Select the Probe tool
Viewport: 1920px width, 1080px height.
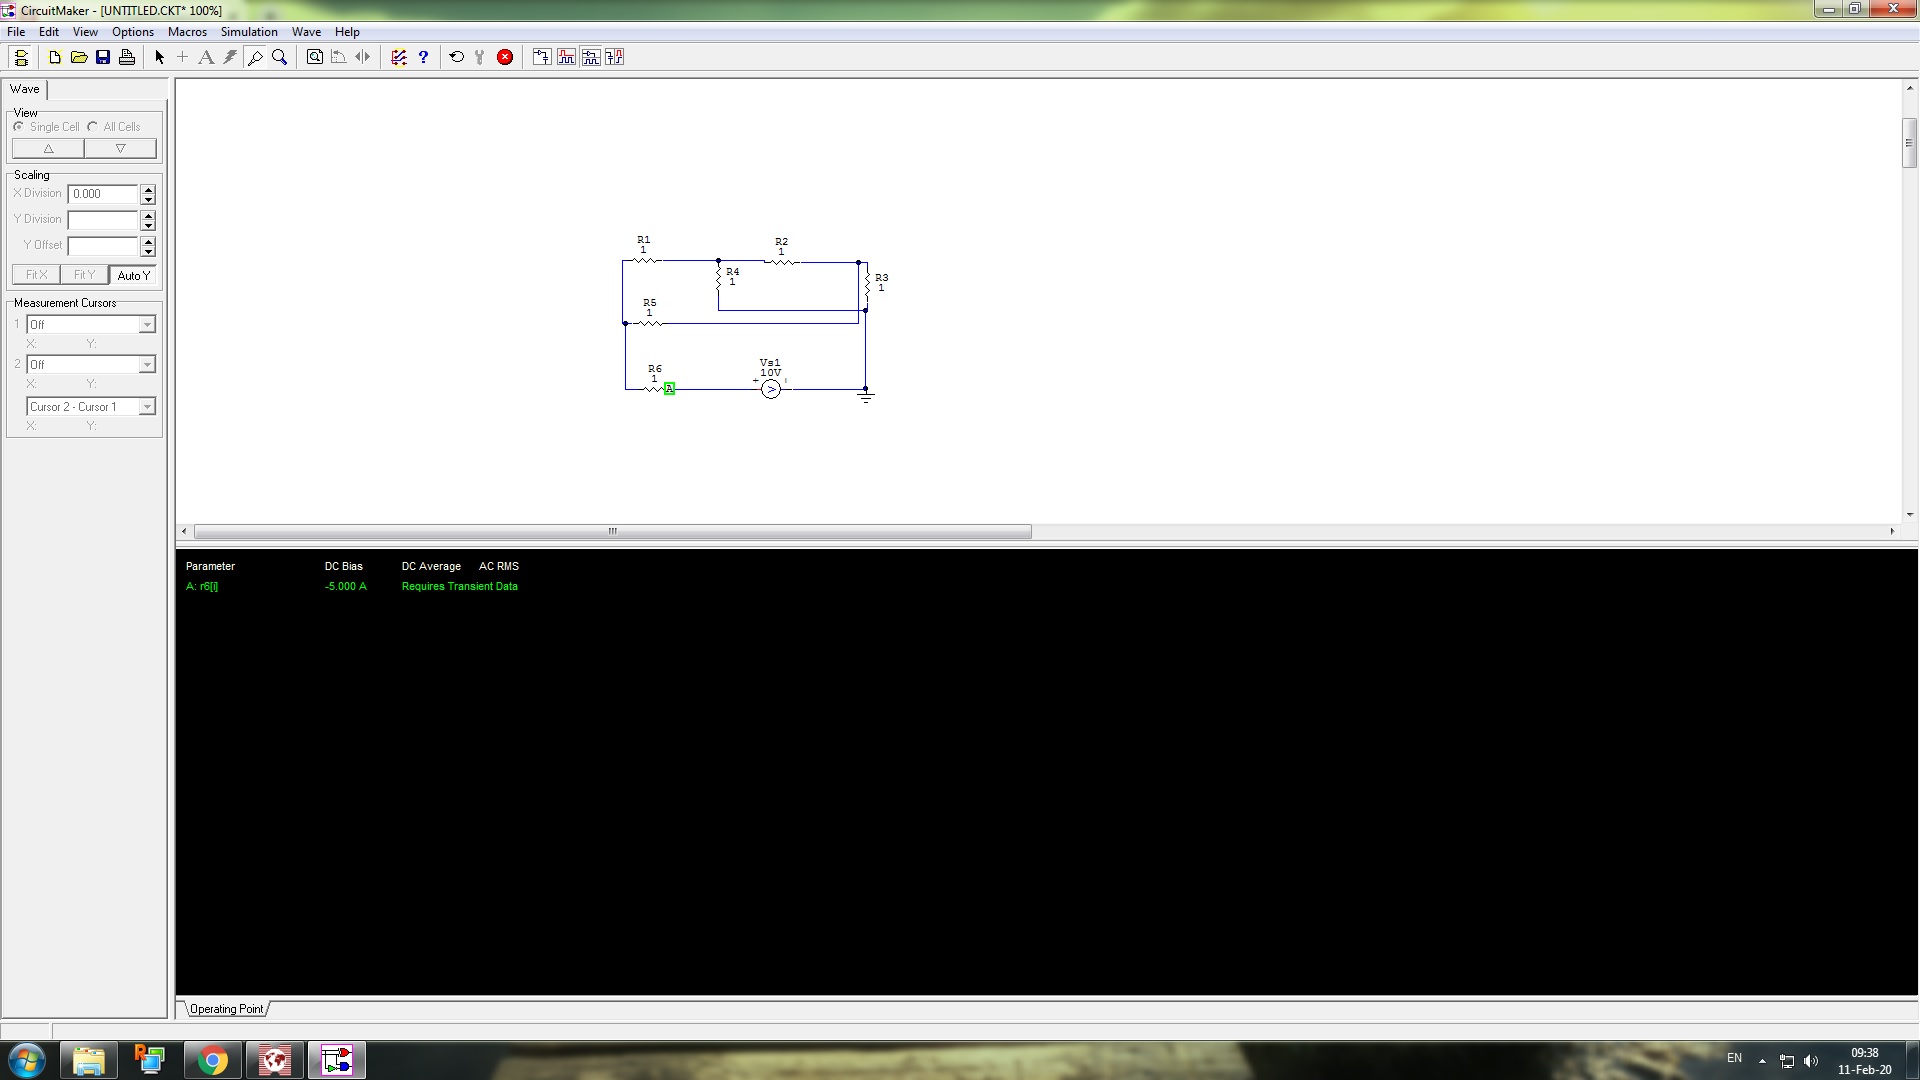point(255,57)
